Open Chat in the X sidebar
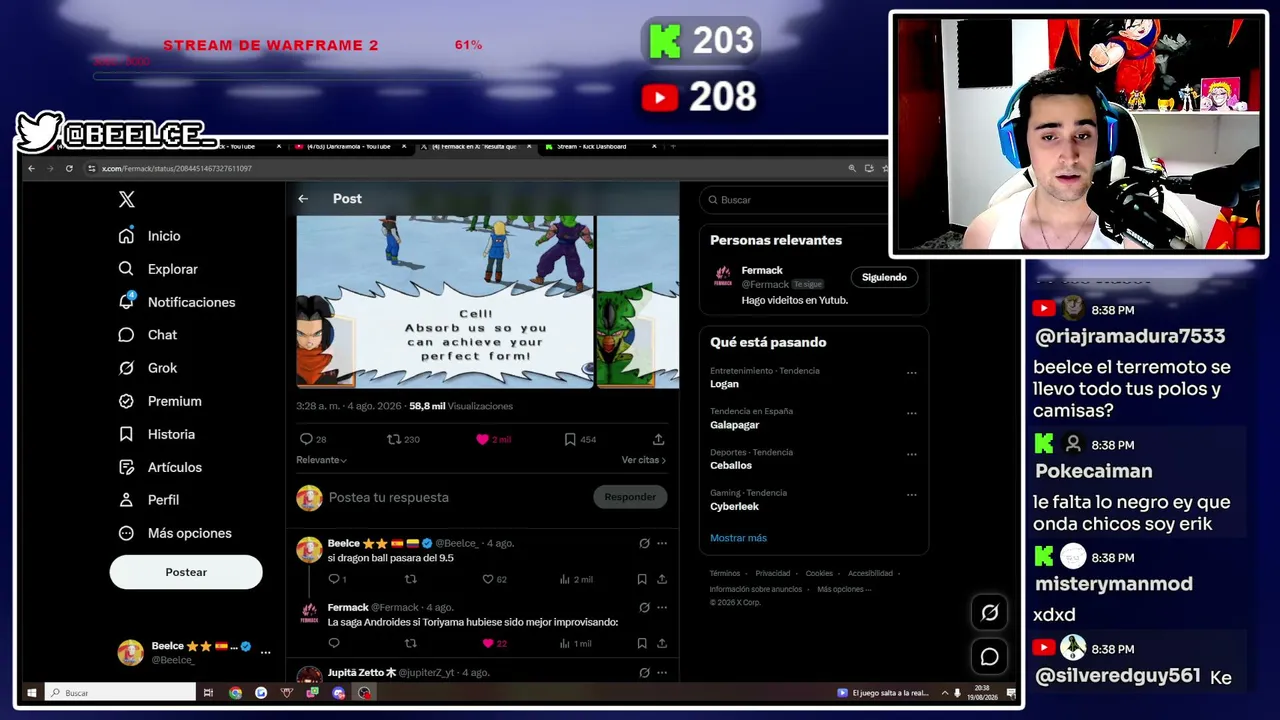 point(148,335)
